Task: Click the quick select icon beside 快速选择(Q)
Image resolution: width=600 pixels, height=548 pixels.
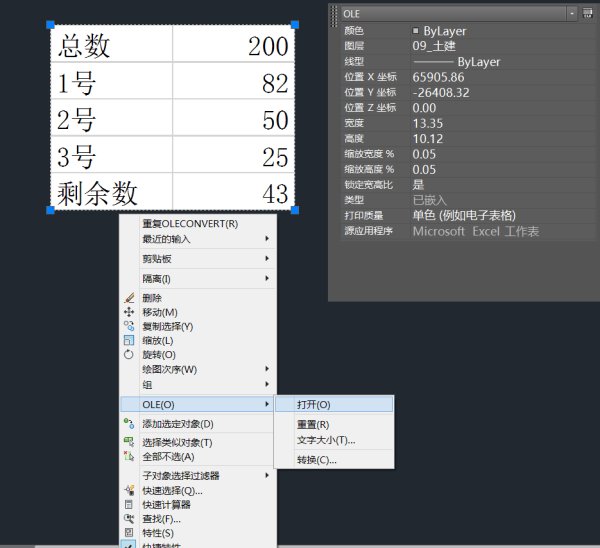Action: [129, 490]
